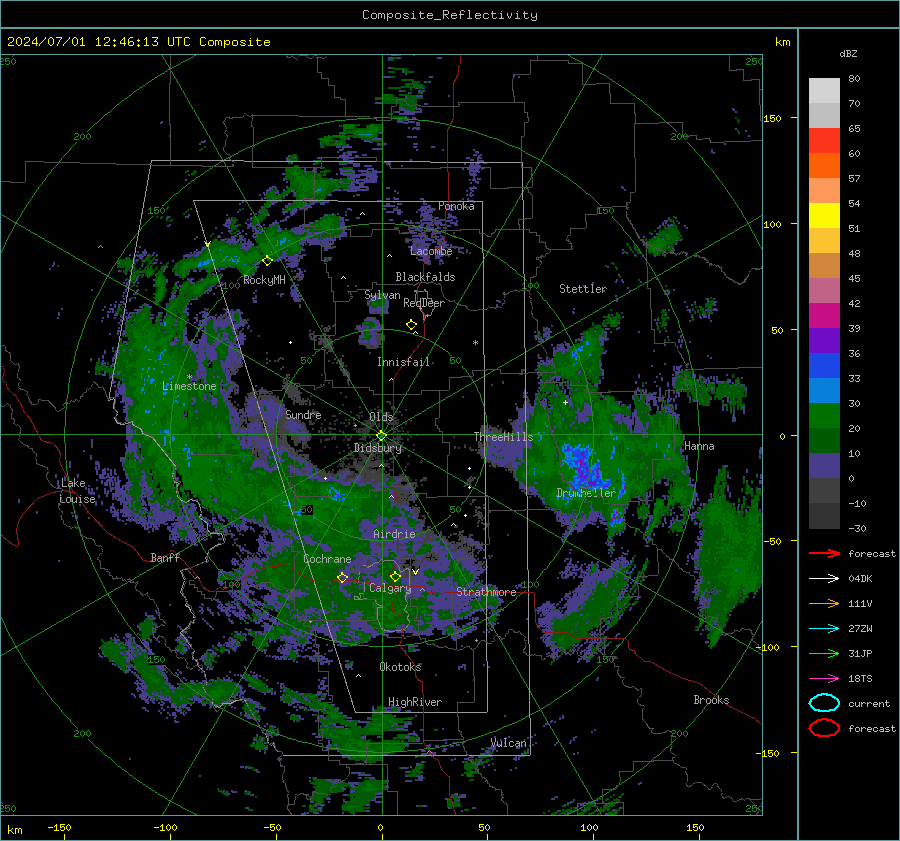Click the Airdrie city label
Image resolution: width=900 pixels, height=841 pixels.
click(394, 534)
